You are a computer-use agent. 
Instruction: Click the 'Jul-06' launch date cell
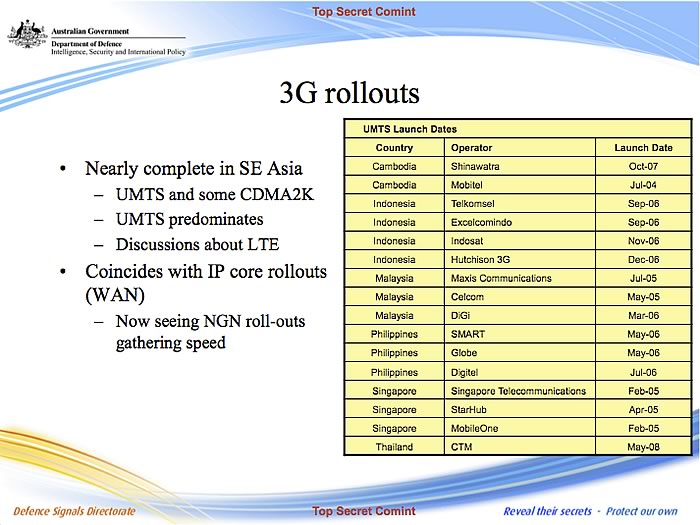(x=643, y=372)
